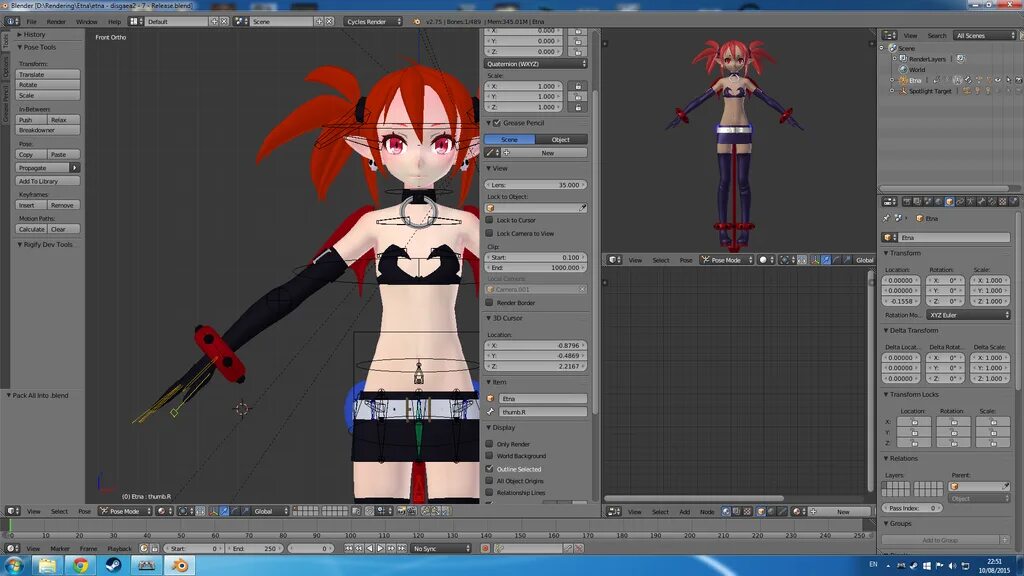Image resolution: width=1024 pixels, height=576 pixels.
Task: Expand Etna object in outliner
Action: [892, 80]
